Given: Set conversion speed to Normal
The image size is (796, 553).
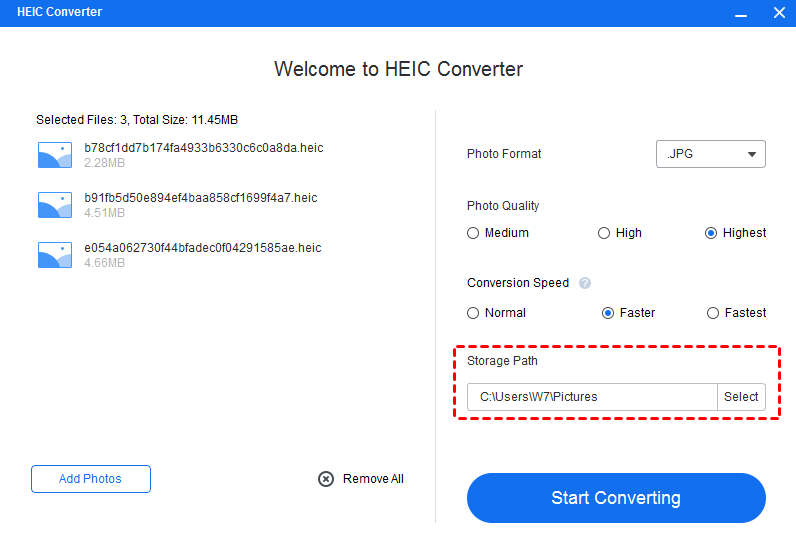Looking at the screenshot, I should click(x=473, y=313).
